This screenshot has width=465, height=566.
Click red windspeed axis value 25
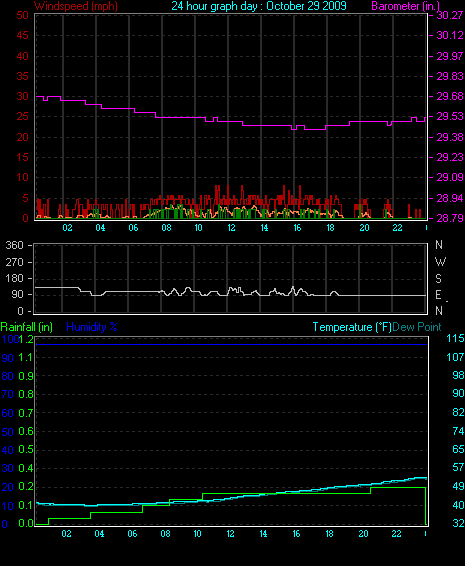(22, 117)
